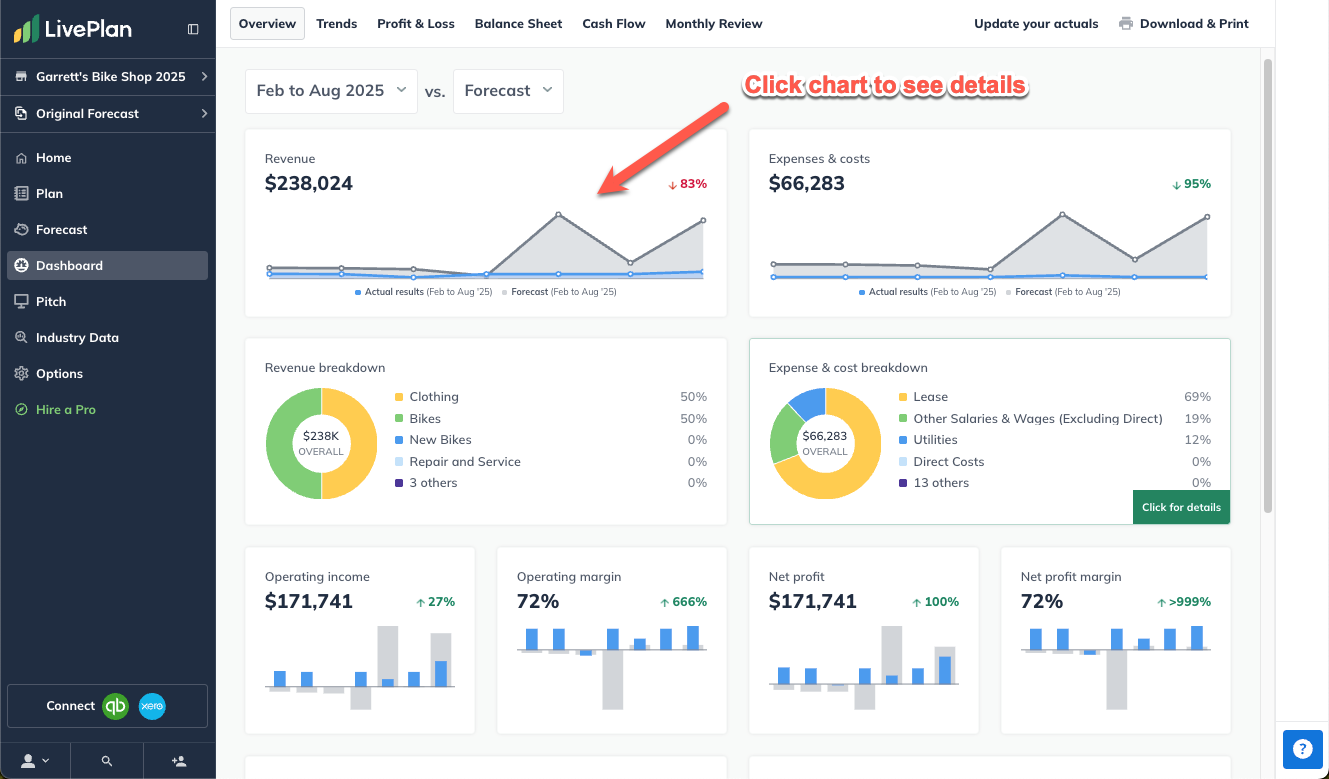This screenshot has width=1329, height=779.
Task: Open the Forecast comparison dropdown
Action: click(x=508, y=90)
